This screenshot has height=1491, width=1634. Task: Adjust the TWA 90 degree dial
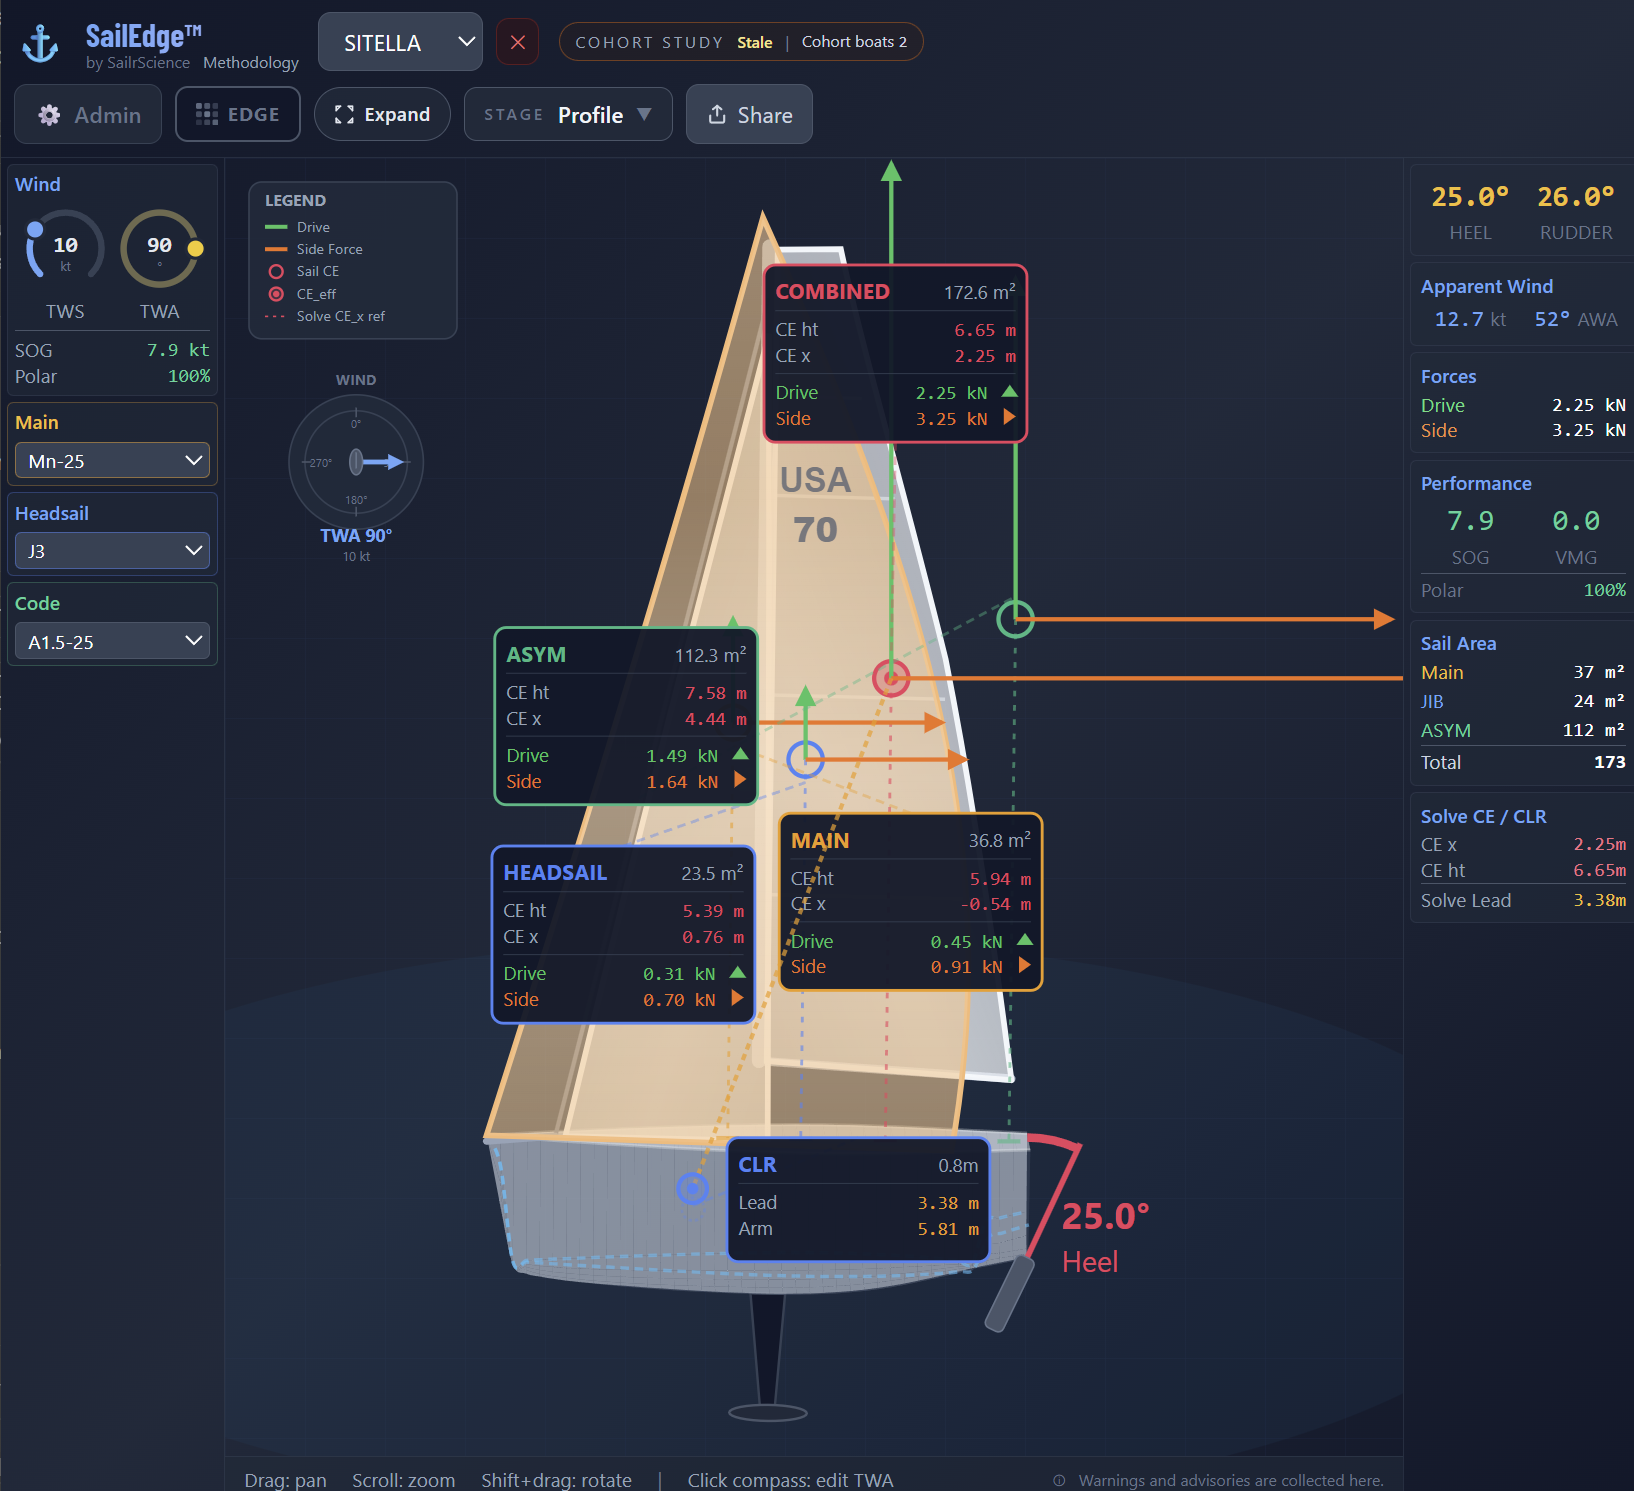(160, 248)
